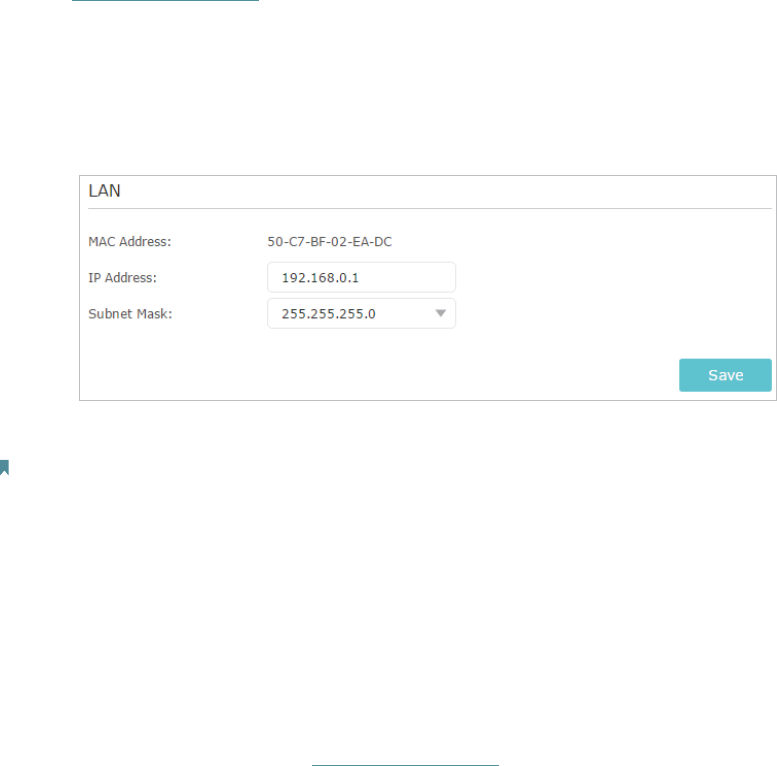Click the IP Address input field

point(361,277)
